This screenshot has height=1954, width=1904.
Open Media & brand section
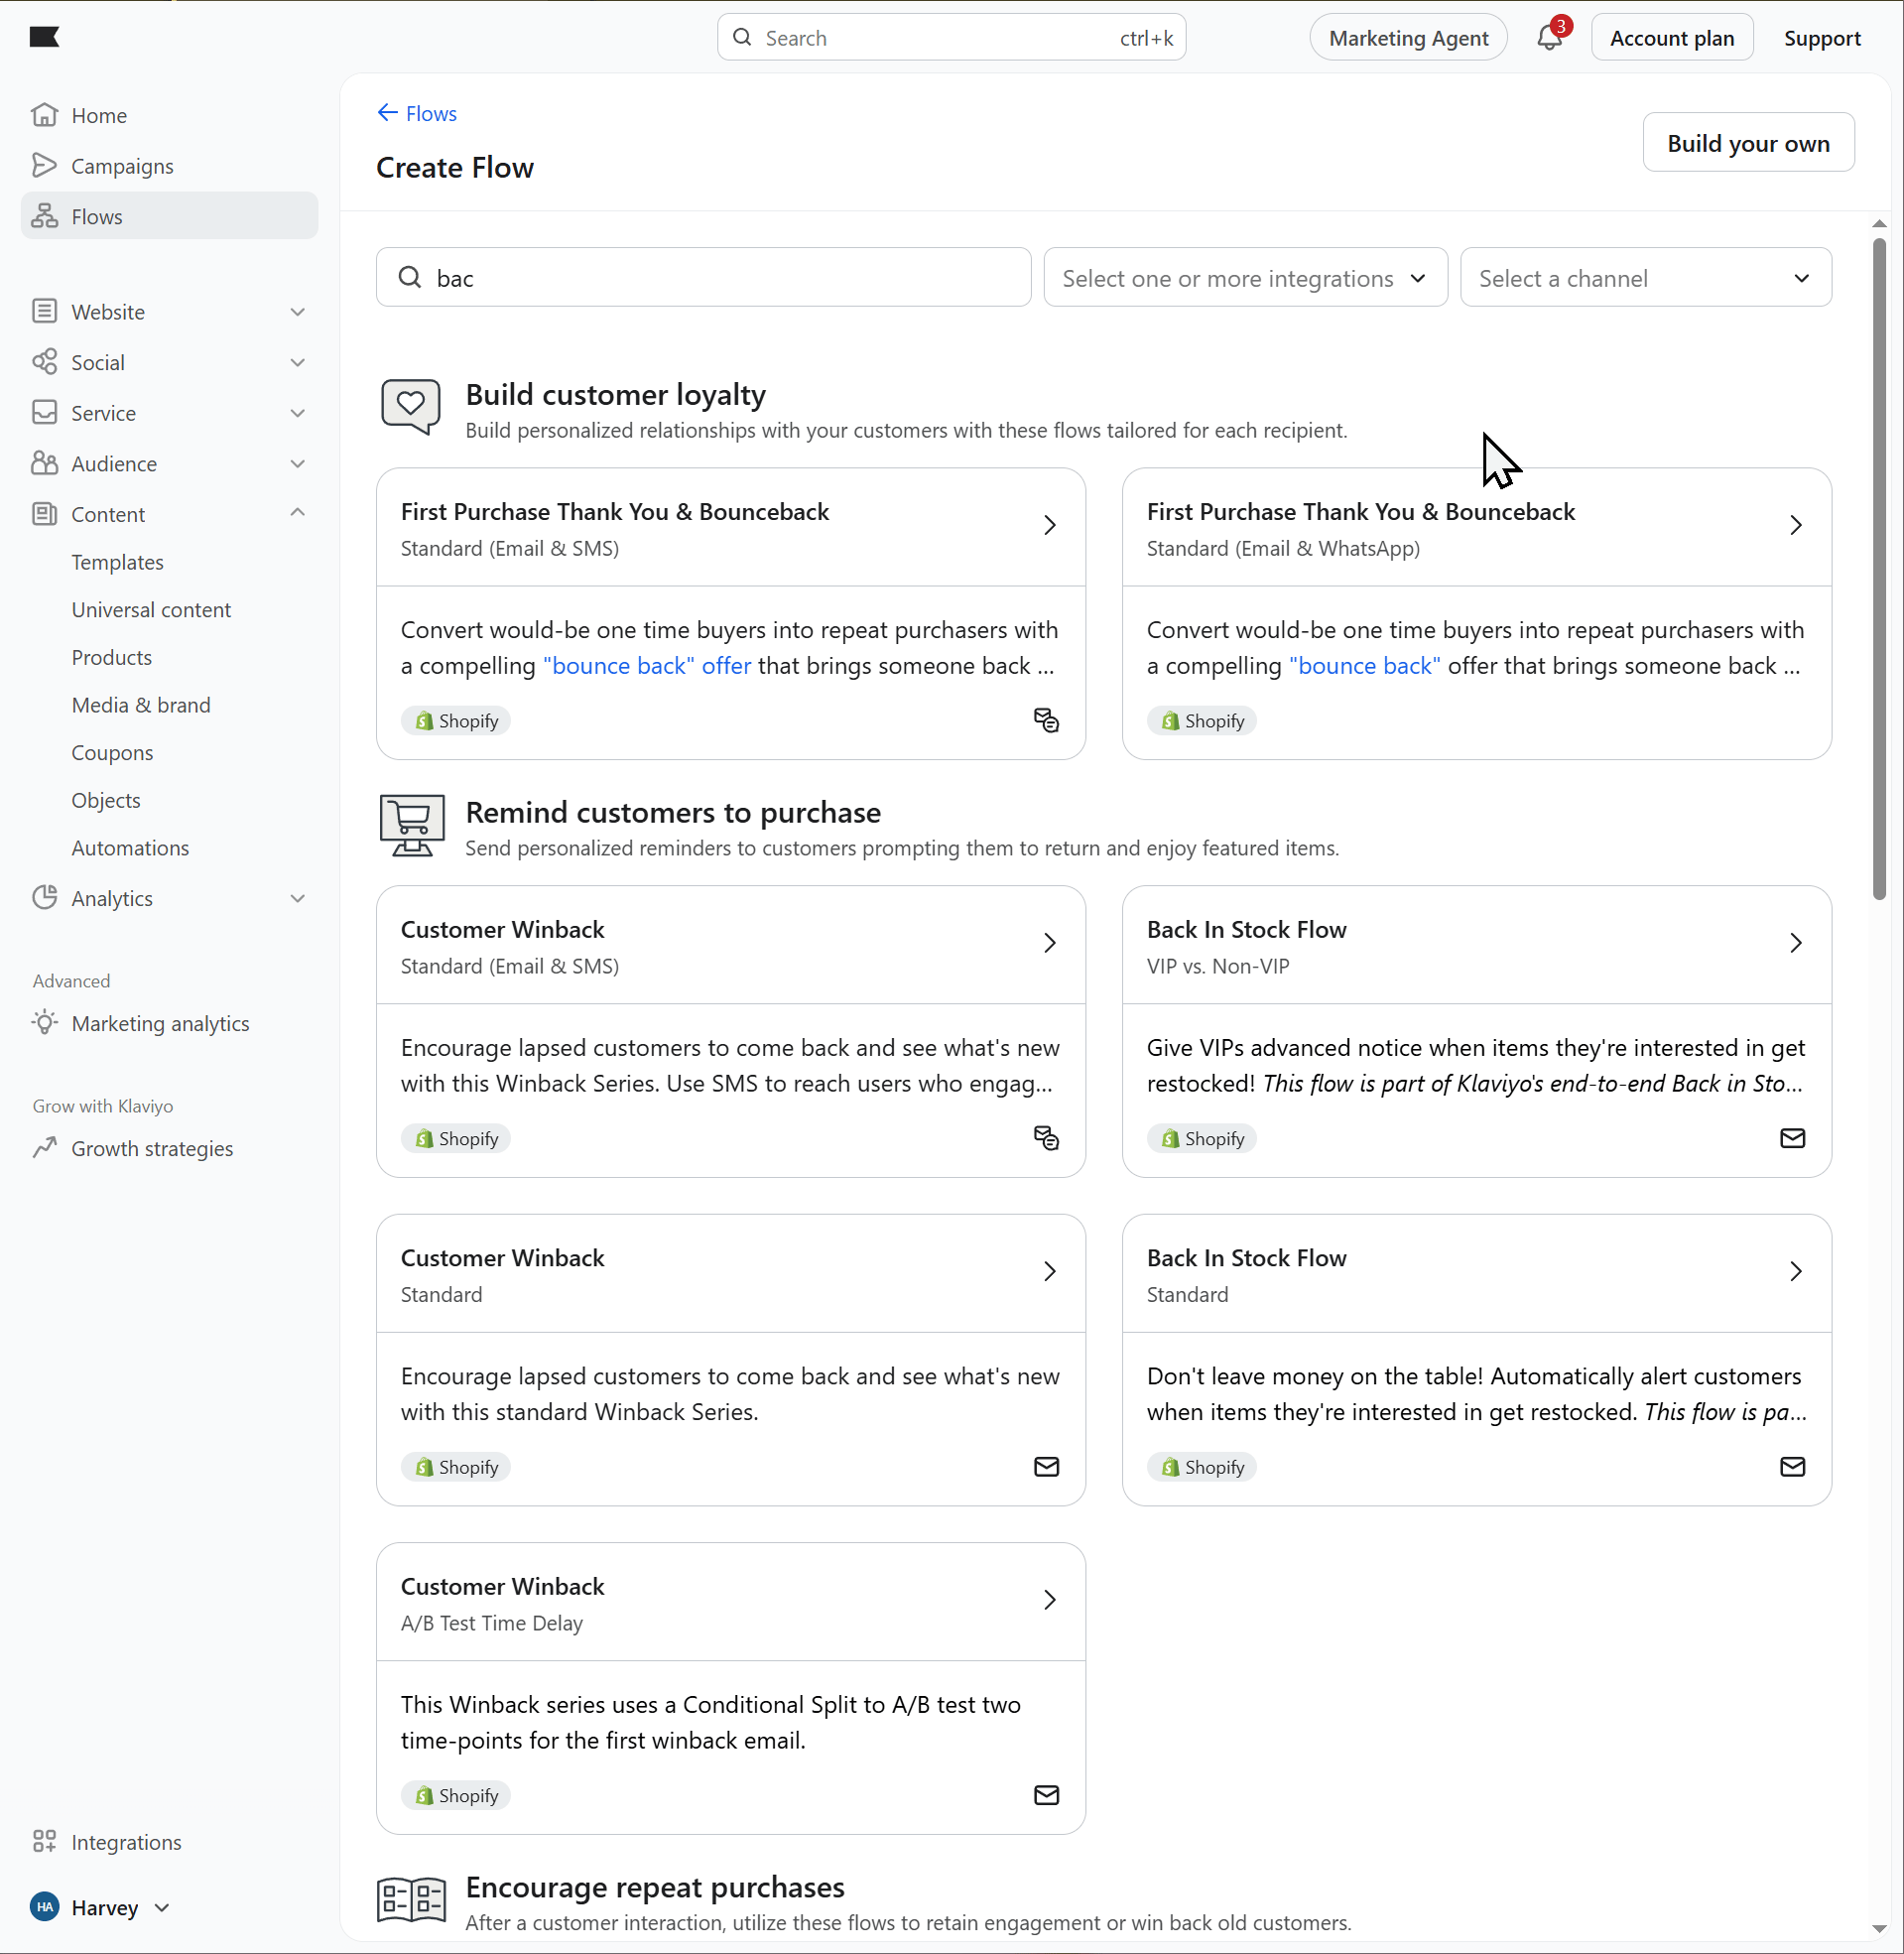(x=141, y=705)
